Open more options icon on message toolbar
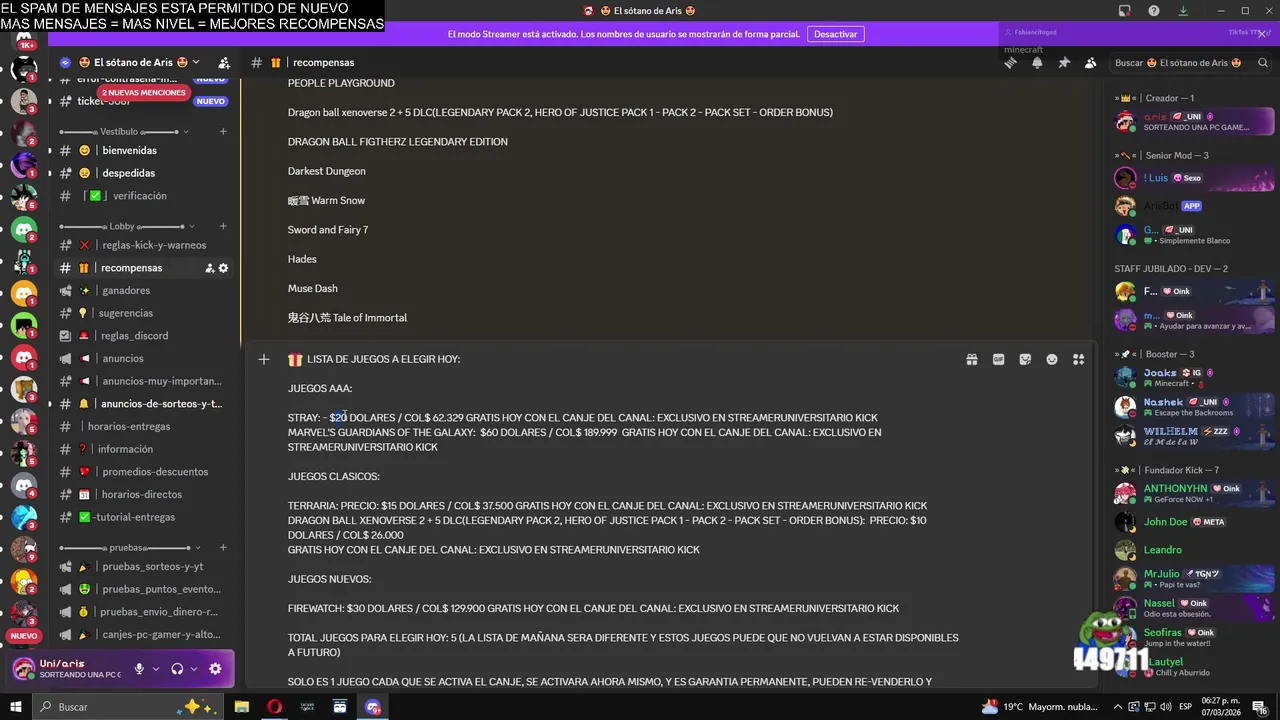The image size is (1280, 720). point(1078,359)
